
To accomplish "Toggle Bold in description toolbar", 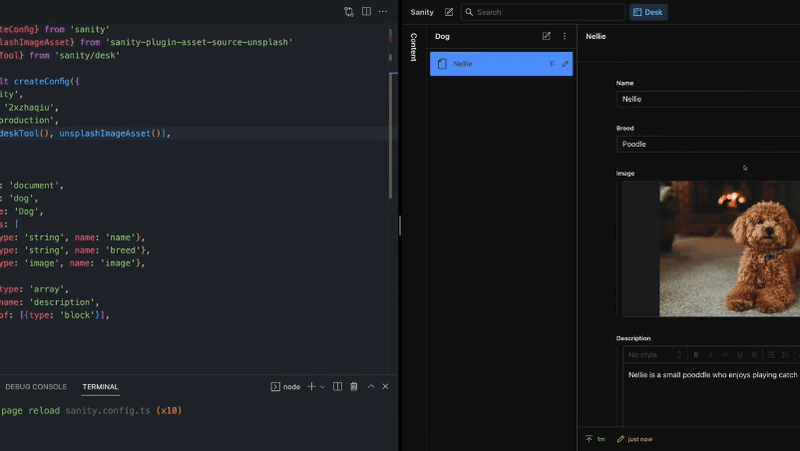I will (x=696, y=355).
